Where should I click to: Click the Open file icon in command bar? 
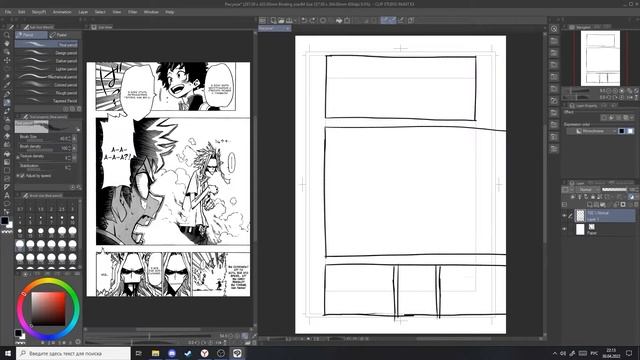(x=281, y=20)
